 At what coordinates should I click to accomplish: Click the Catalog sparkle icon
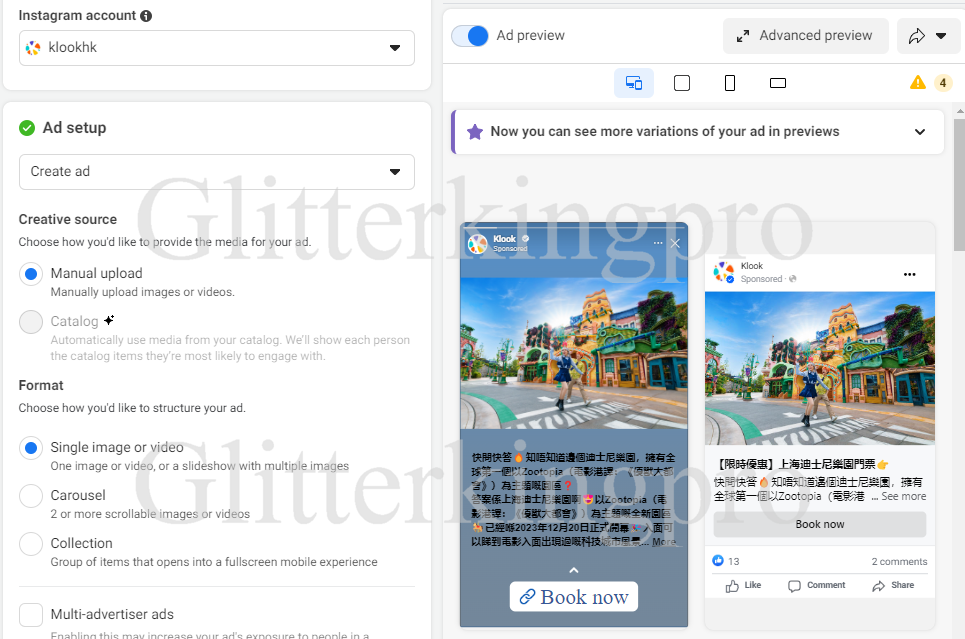click(109, 320)
